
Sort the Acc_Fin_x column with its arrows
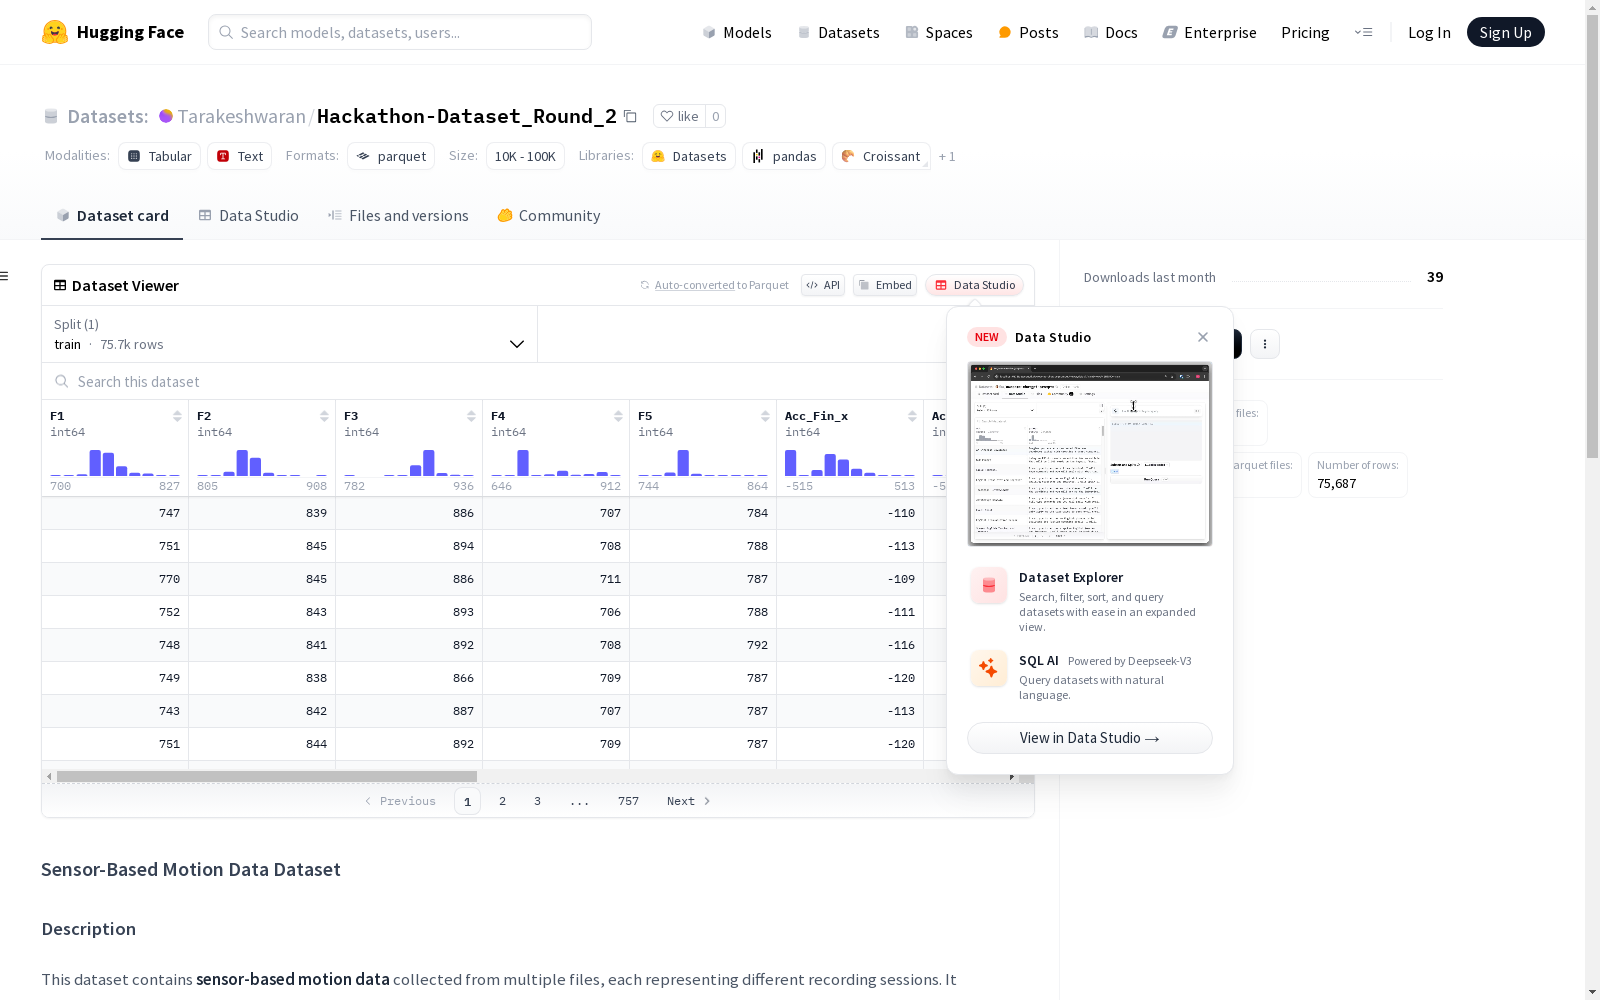[912, 416]
